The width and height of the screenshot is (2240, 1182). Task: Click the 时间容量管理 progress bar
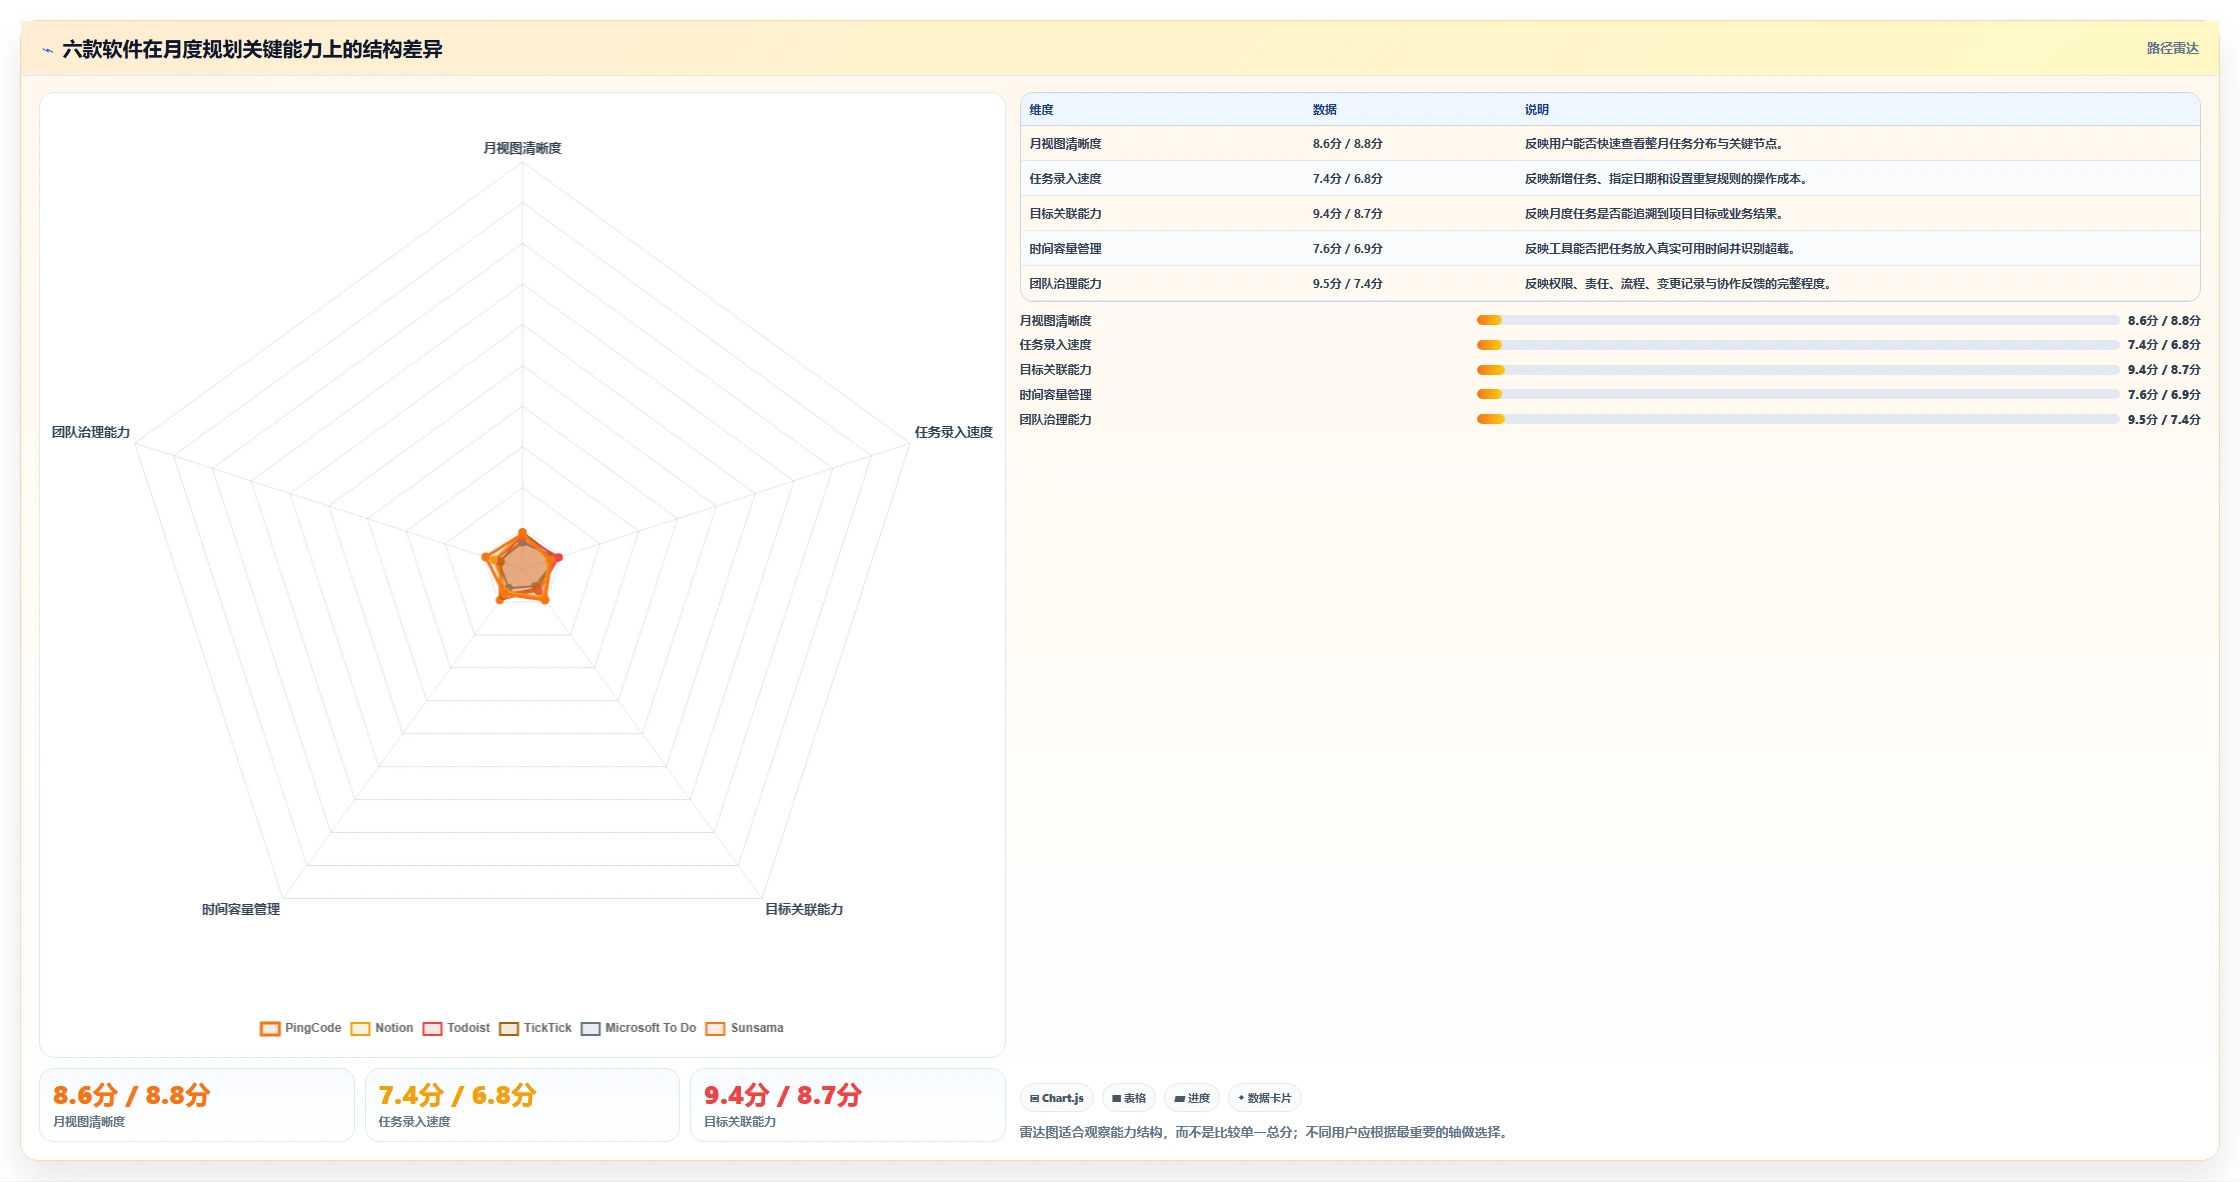click(1798, 394)
